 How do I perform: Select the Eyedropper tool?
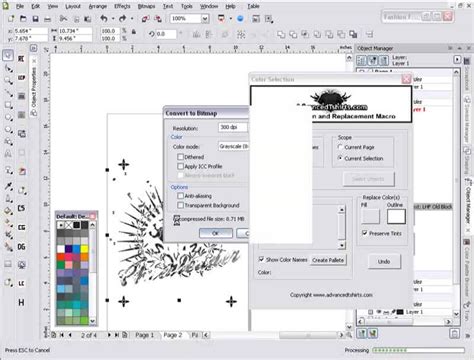(8, 187)
